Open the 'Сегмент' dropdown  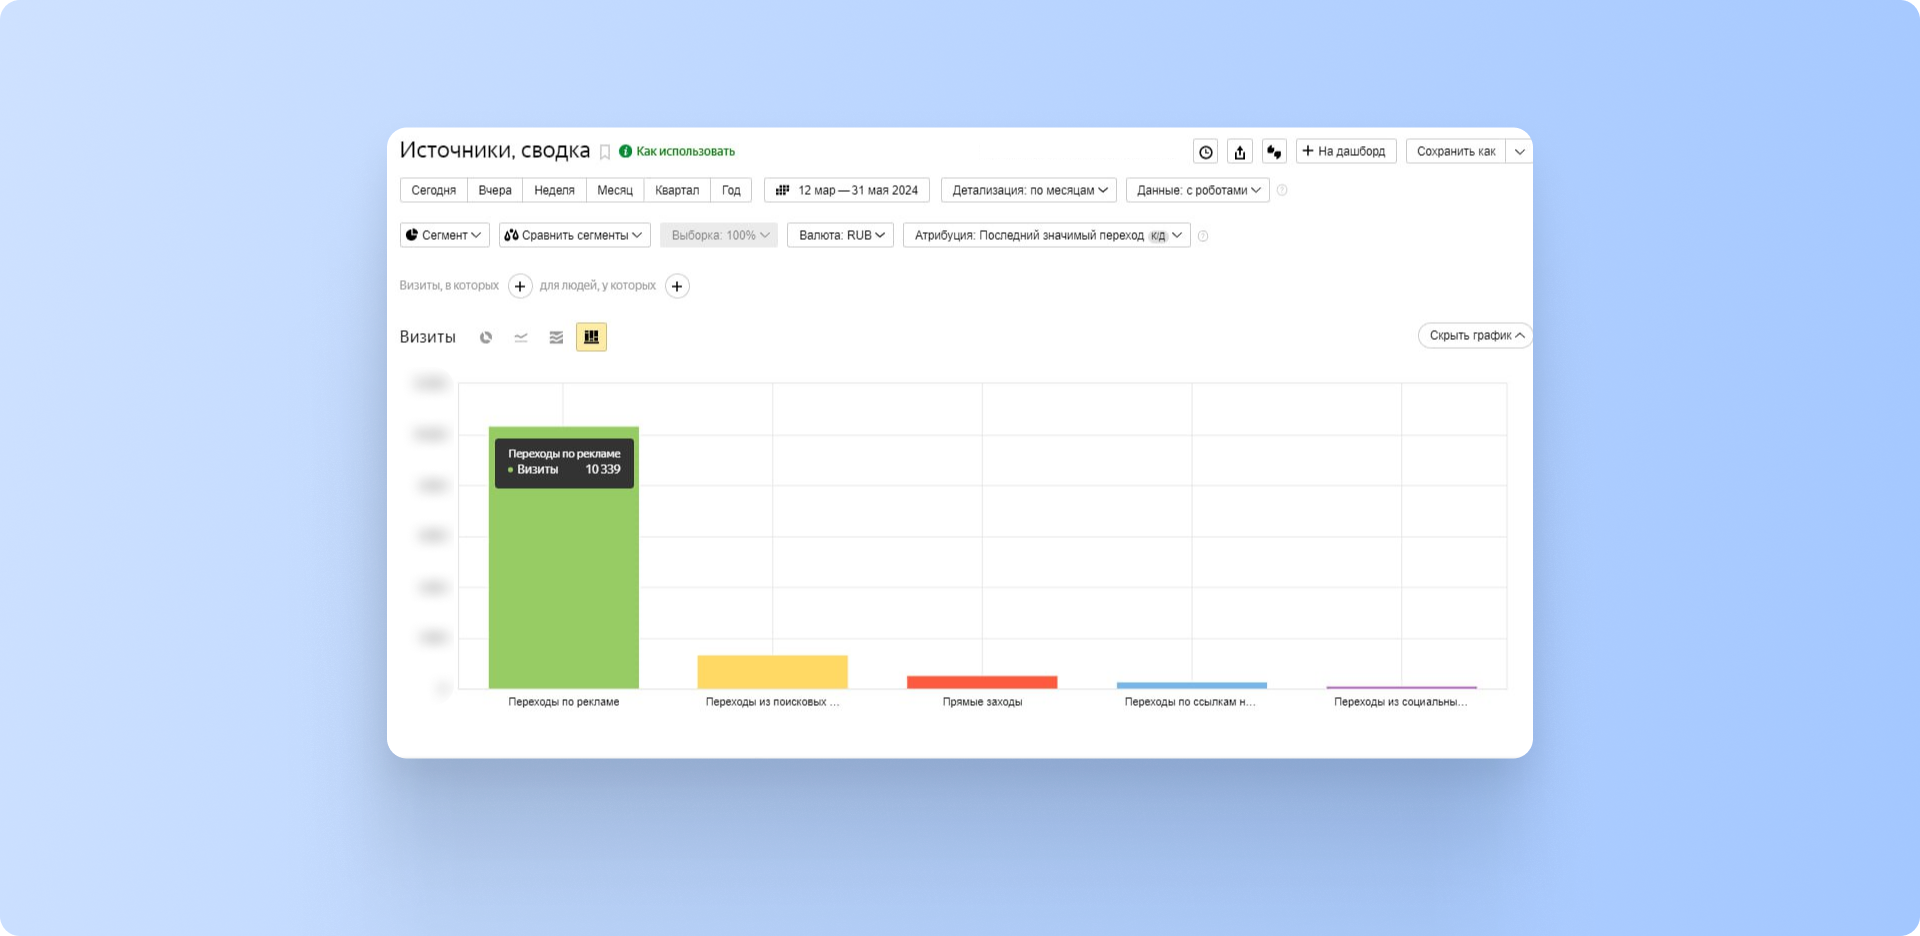pos(445,235)
